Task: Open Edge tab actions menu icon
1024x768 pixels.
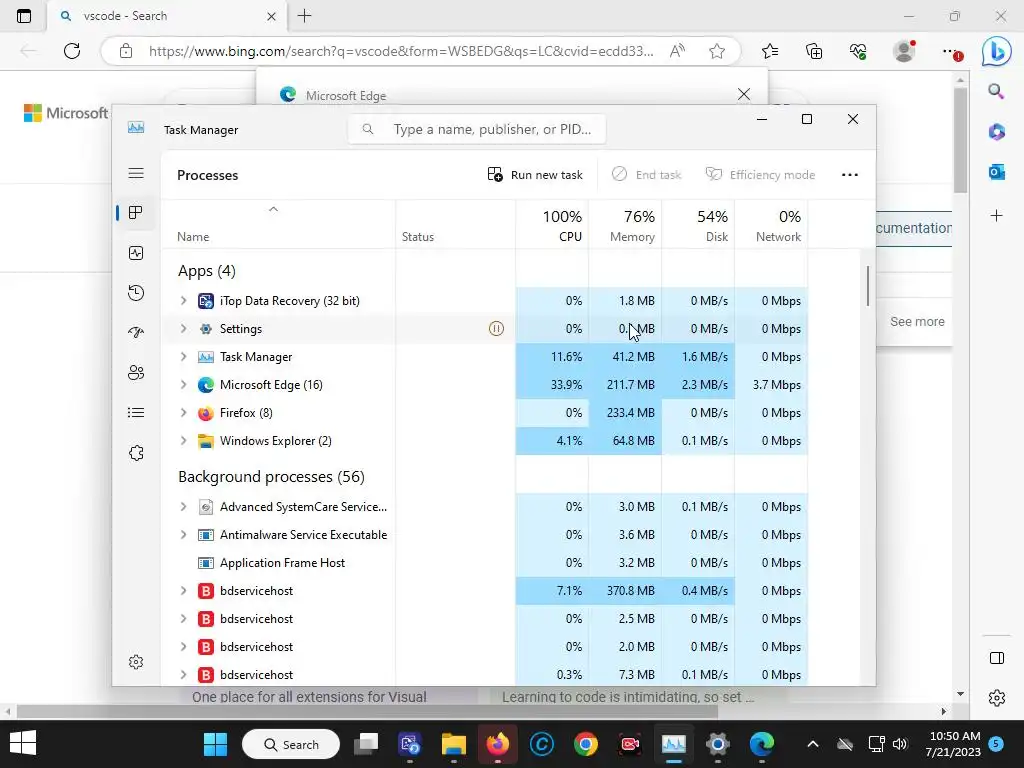Action: pyautogui.click(x=24, y=16)
